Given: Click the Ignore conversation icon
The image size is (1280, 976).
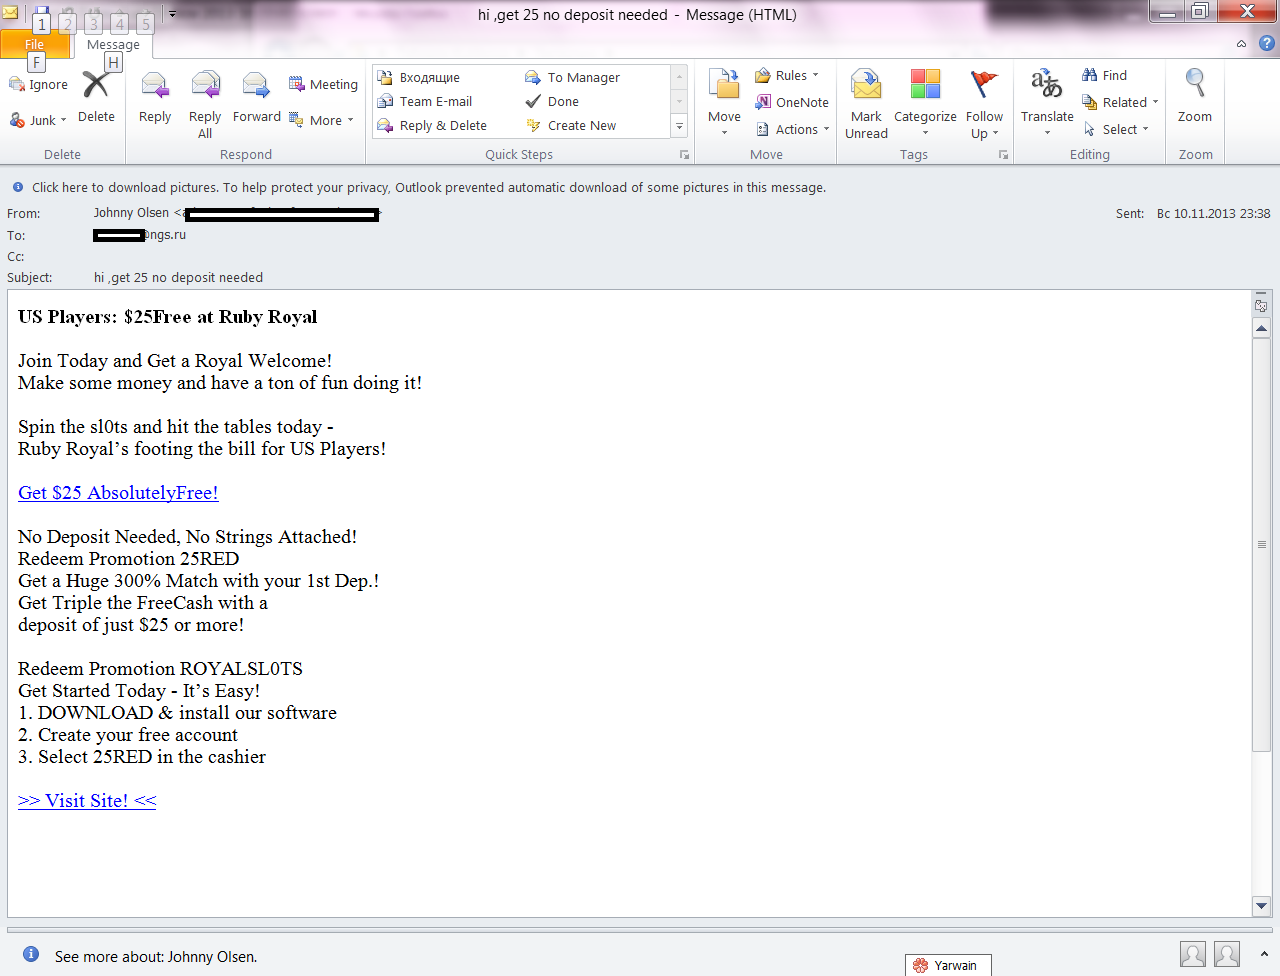Looking at the screenshot, I should click(x=17, y=85).
